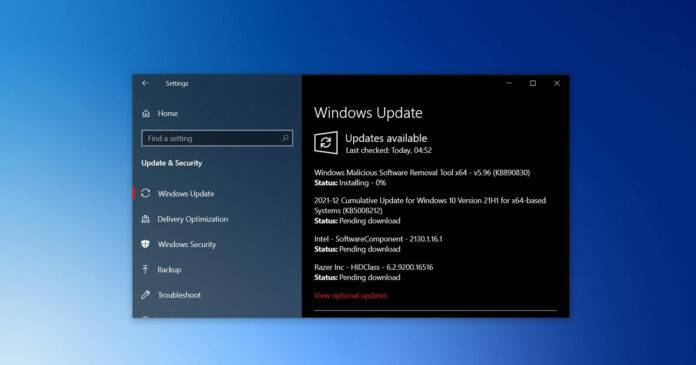Screen dimensions: 696x365
Task: Minimize the Settings window
Action: 509,83
